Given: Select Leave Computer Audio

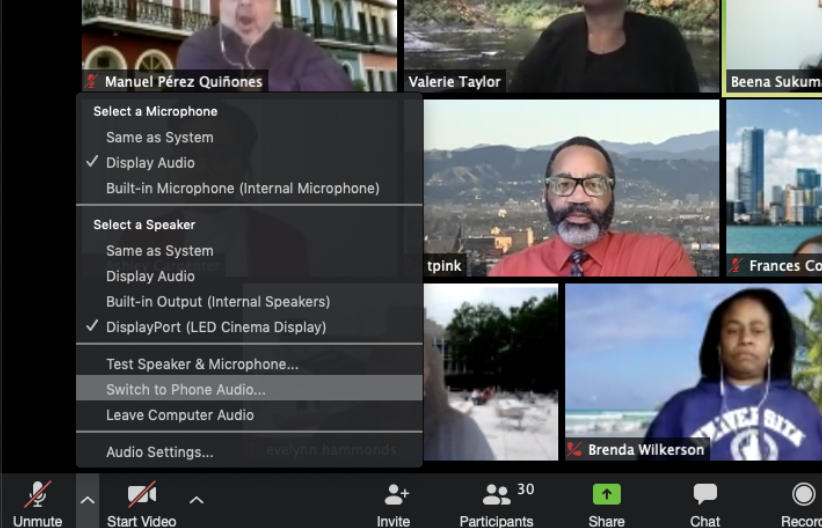Looking at the screenshot, I should [x=249, y=415].
